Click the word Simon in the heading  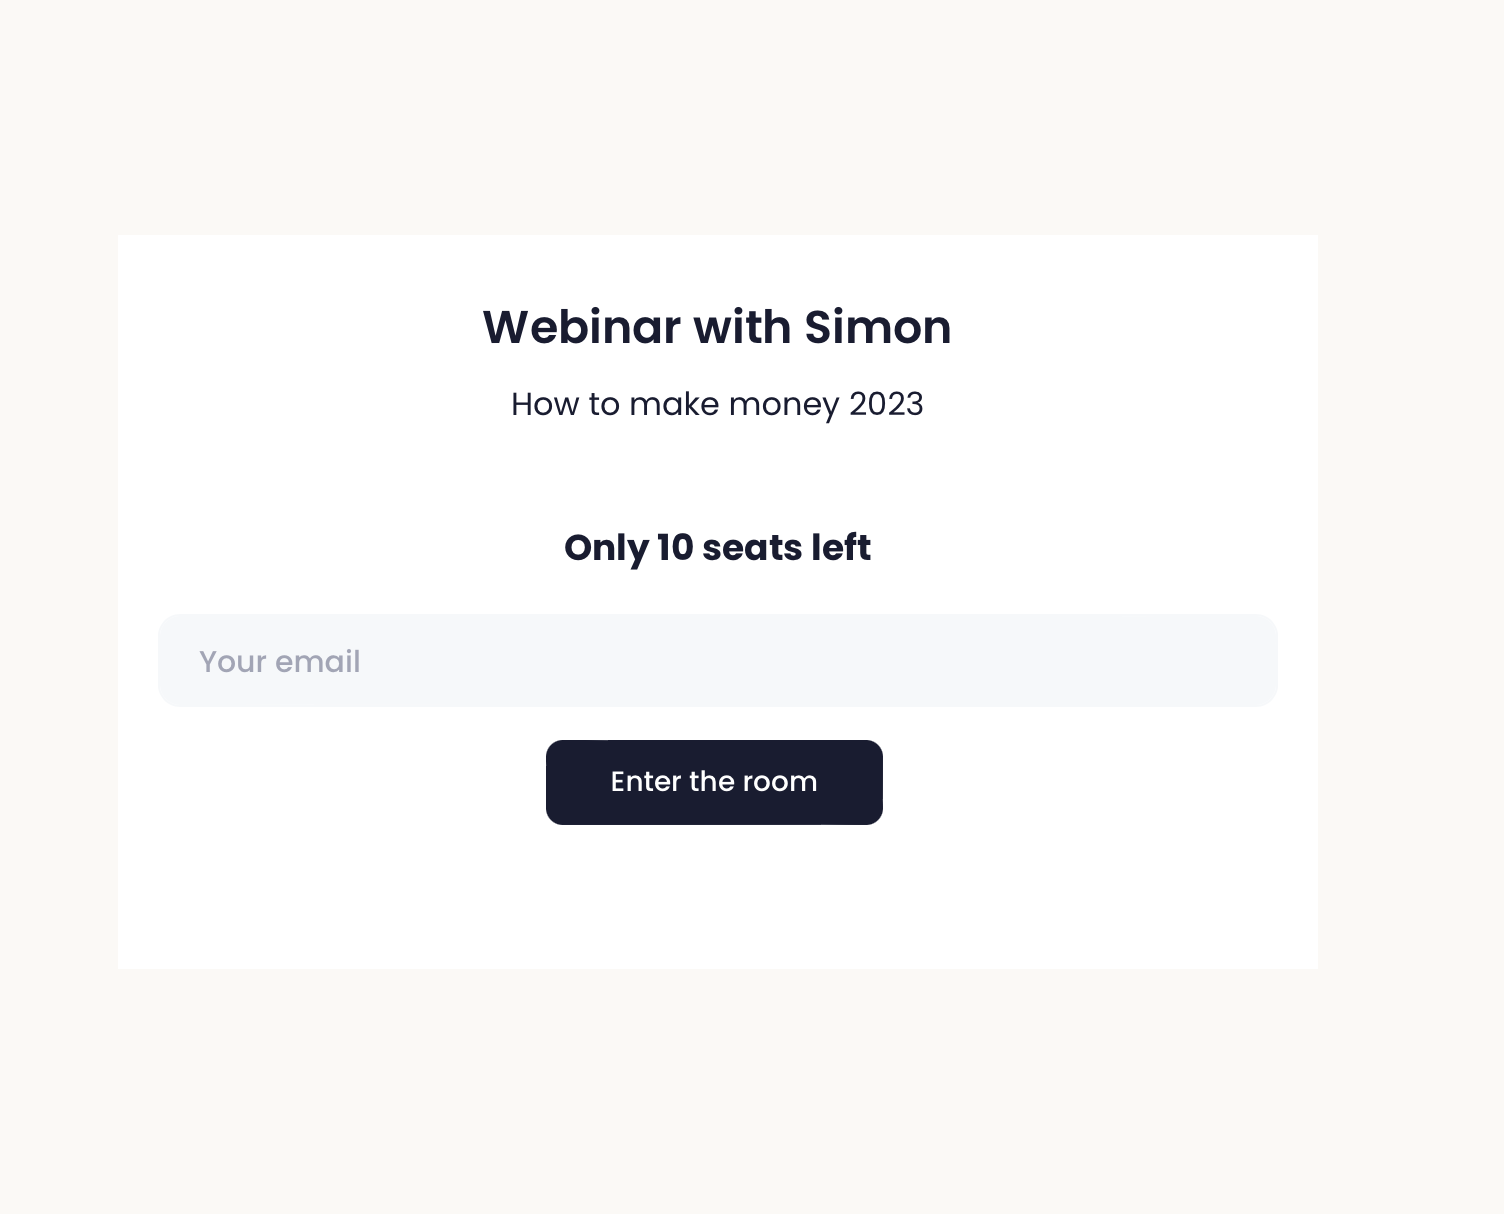pyautogui.click(x=877, y=327)
